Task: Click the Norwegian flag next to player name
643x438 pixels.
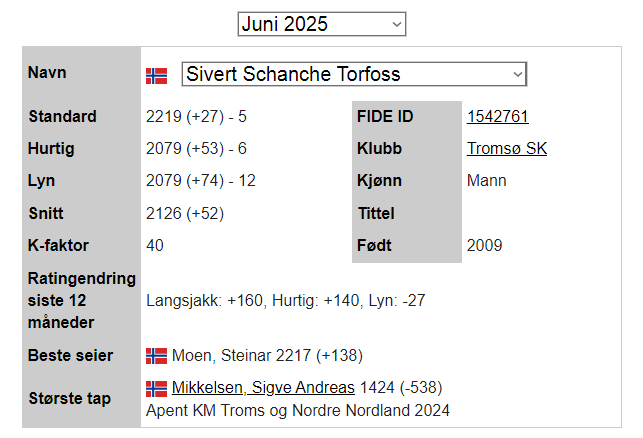Action: coord(156,75)
